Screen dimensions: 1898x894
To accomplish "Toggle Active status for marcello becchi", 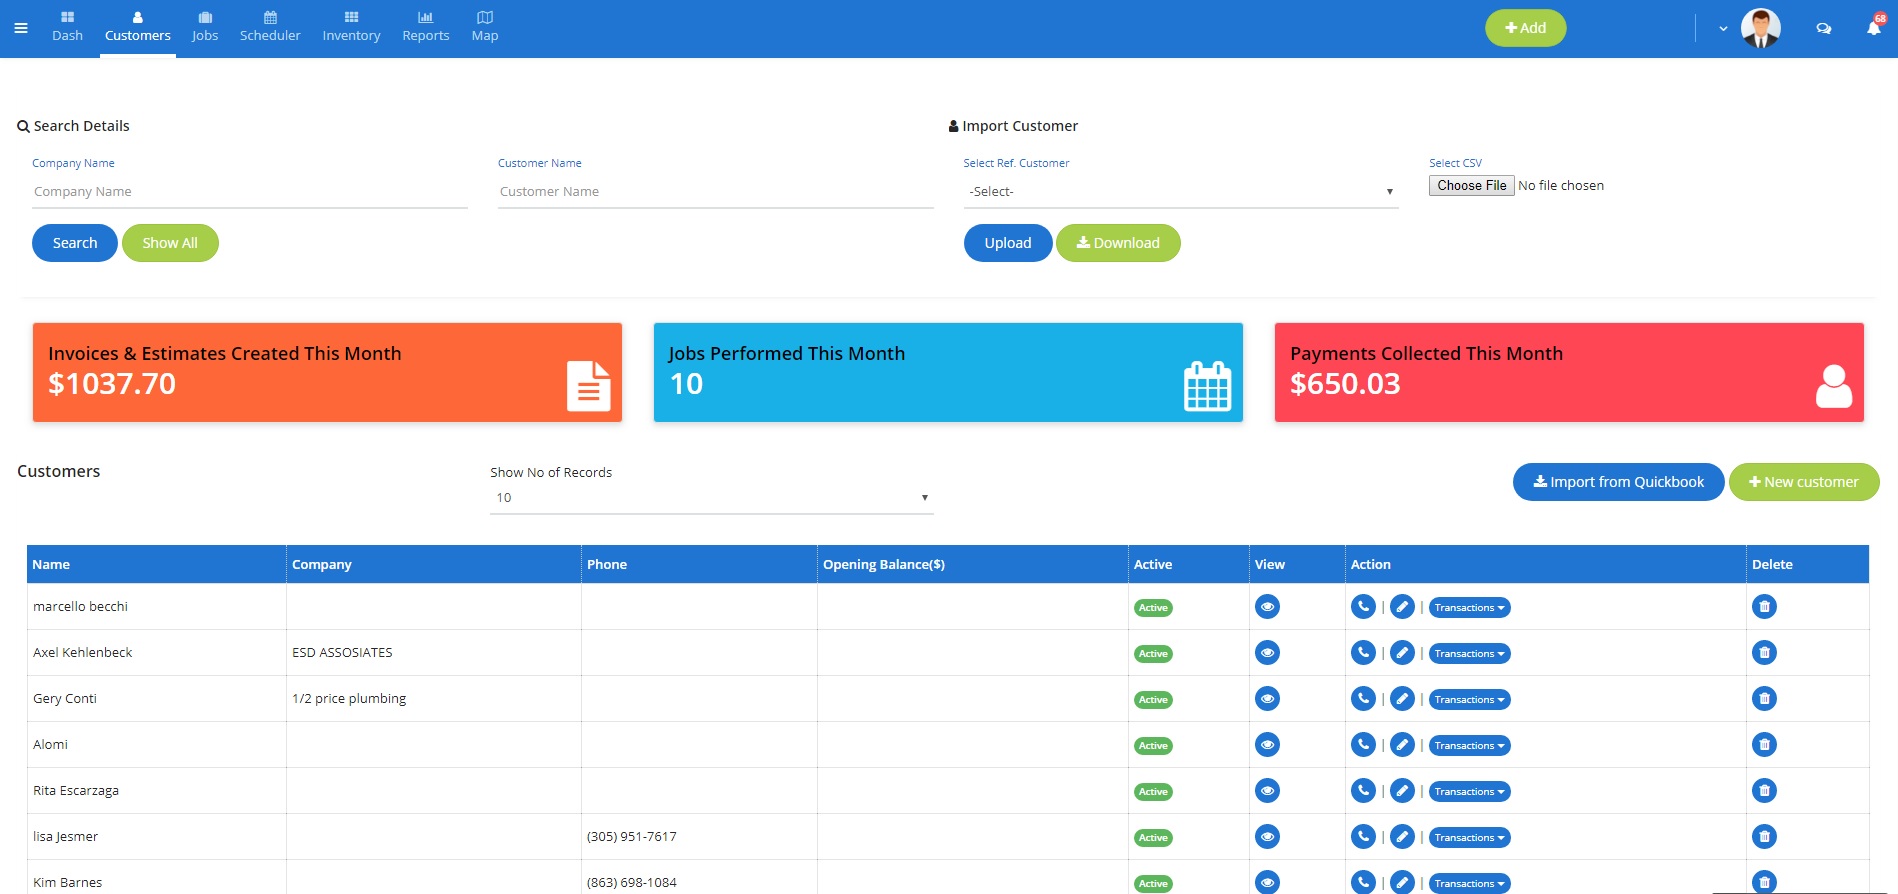I will (1153, 608).
